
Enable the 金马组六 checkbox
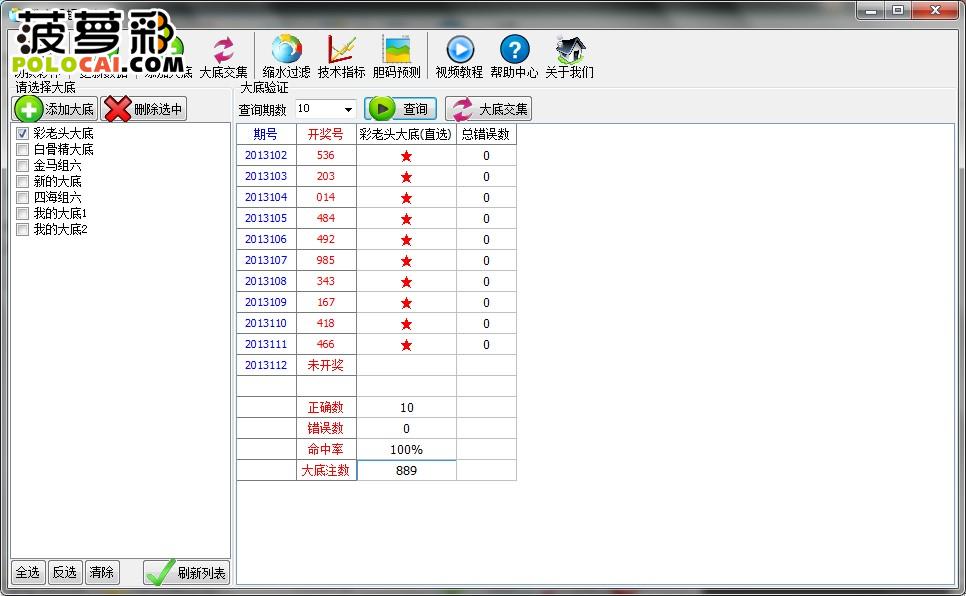(23, 166)
